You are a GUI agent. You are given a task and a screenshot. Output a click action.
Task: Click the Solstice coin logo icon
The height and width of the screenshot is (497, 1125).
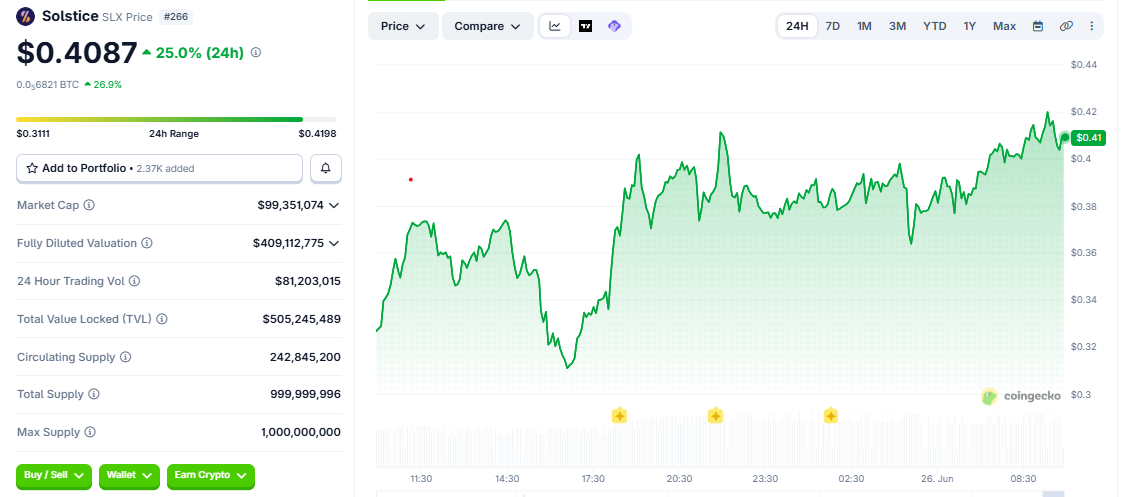point(25,16)
